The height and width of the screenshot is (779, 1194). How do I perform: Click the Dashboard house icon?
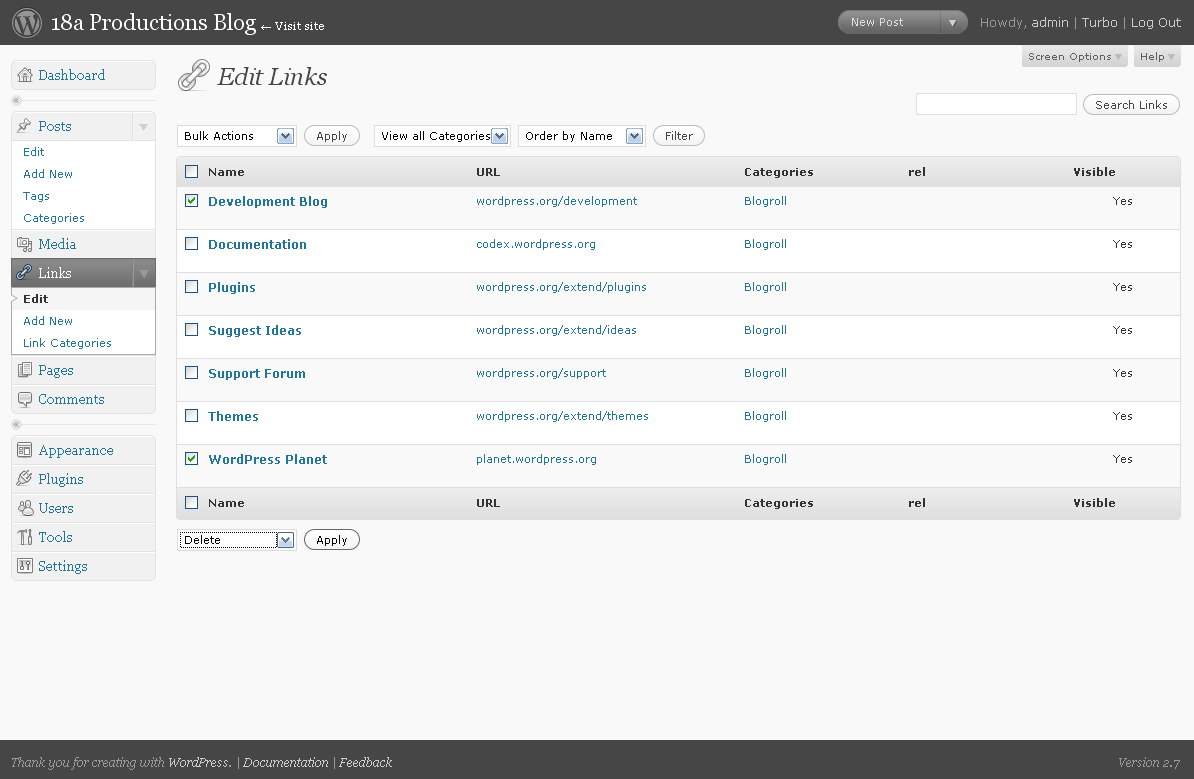click(25, 75)
